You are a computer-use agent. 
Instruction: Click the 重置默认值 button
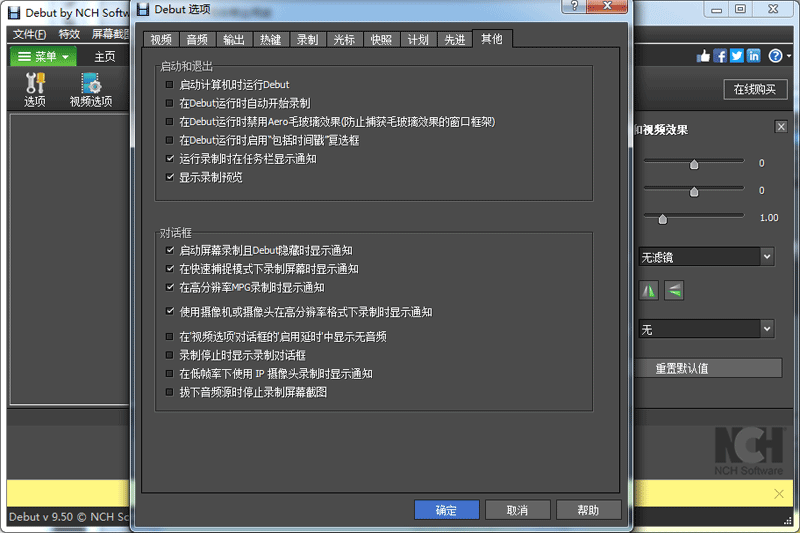(x=708, y=368)
